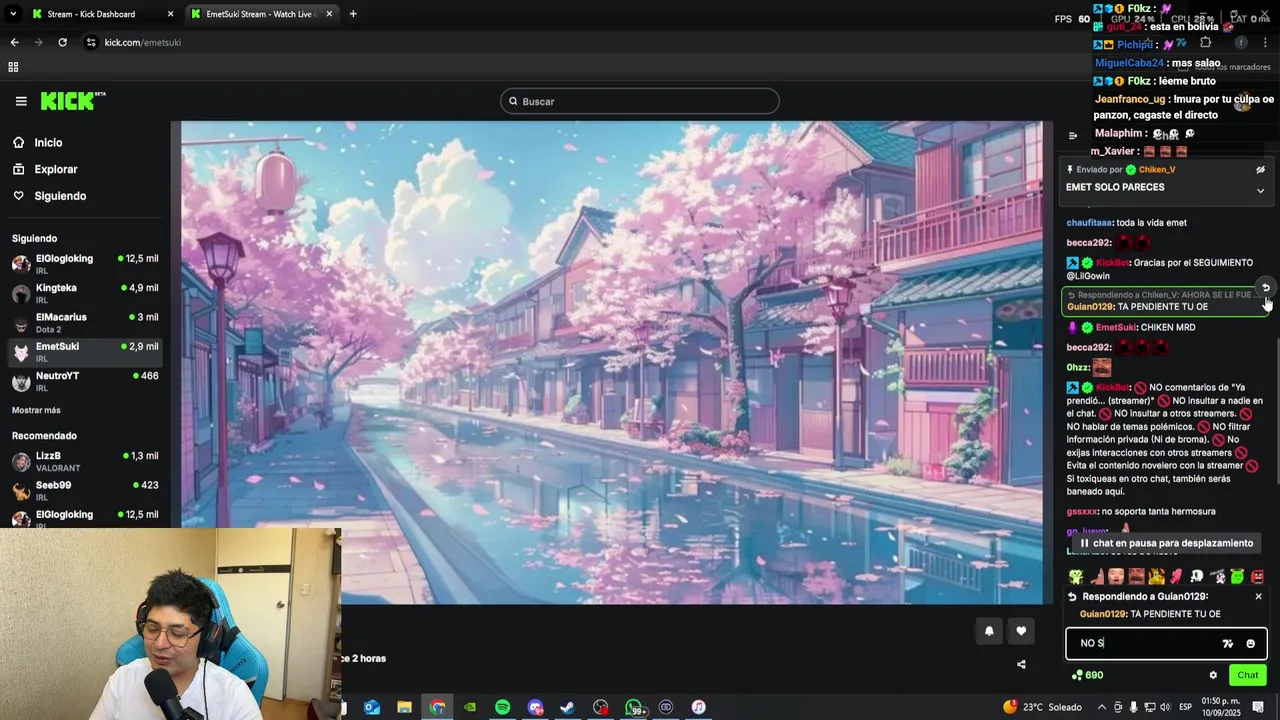
Task: Open Spotify from the taskbar
Action: [x=502, y=707]
